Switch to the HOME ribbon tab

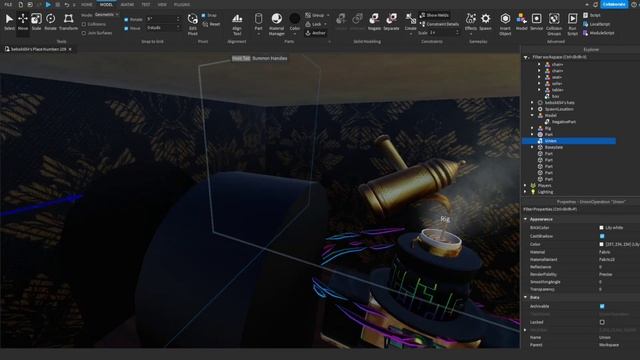(x=87, y=4)
